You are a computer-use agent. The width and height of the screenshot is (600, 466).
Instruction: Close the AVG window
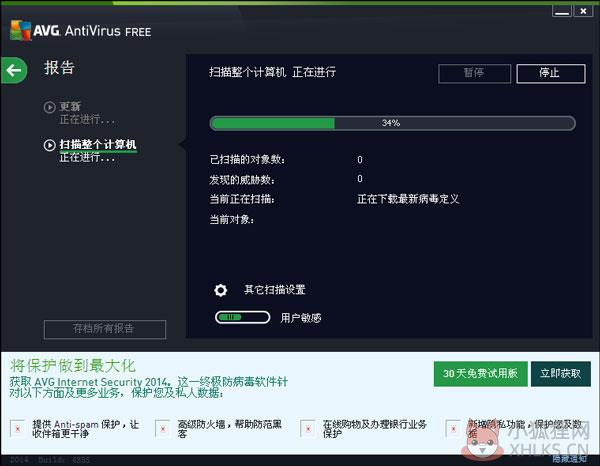(583, 11)
